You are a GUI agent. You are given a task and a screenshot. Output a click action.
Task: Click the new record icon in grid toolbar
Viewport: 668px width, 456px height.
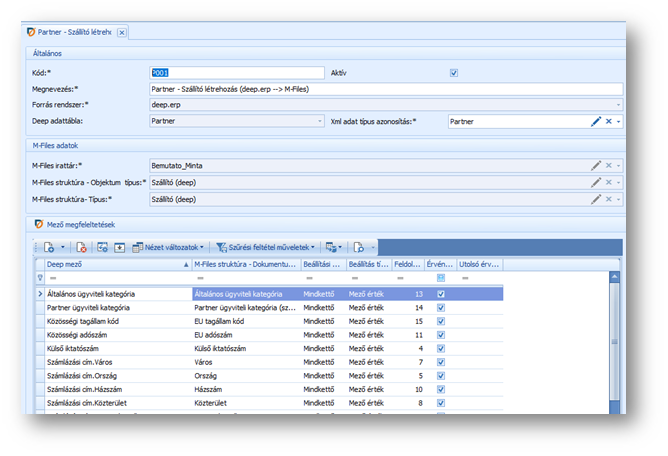coord(49,246)
